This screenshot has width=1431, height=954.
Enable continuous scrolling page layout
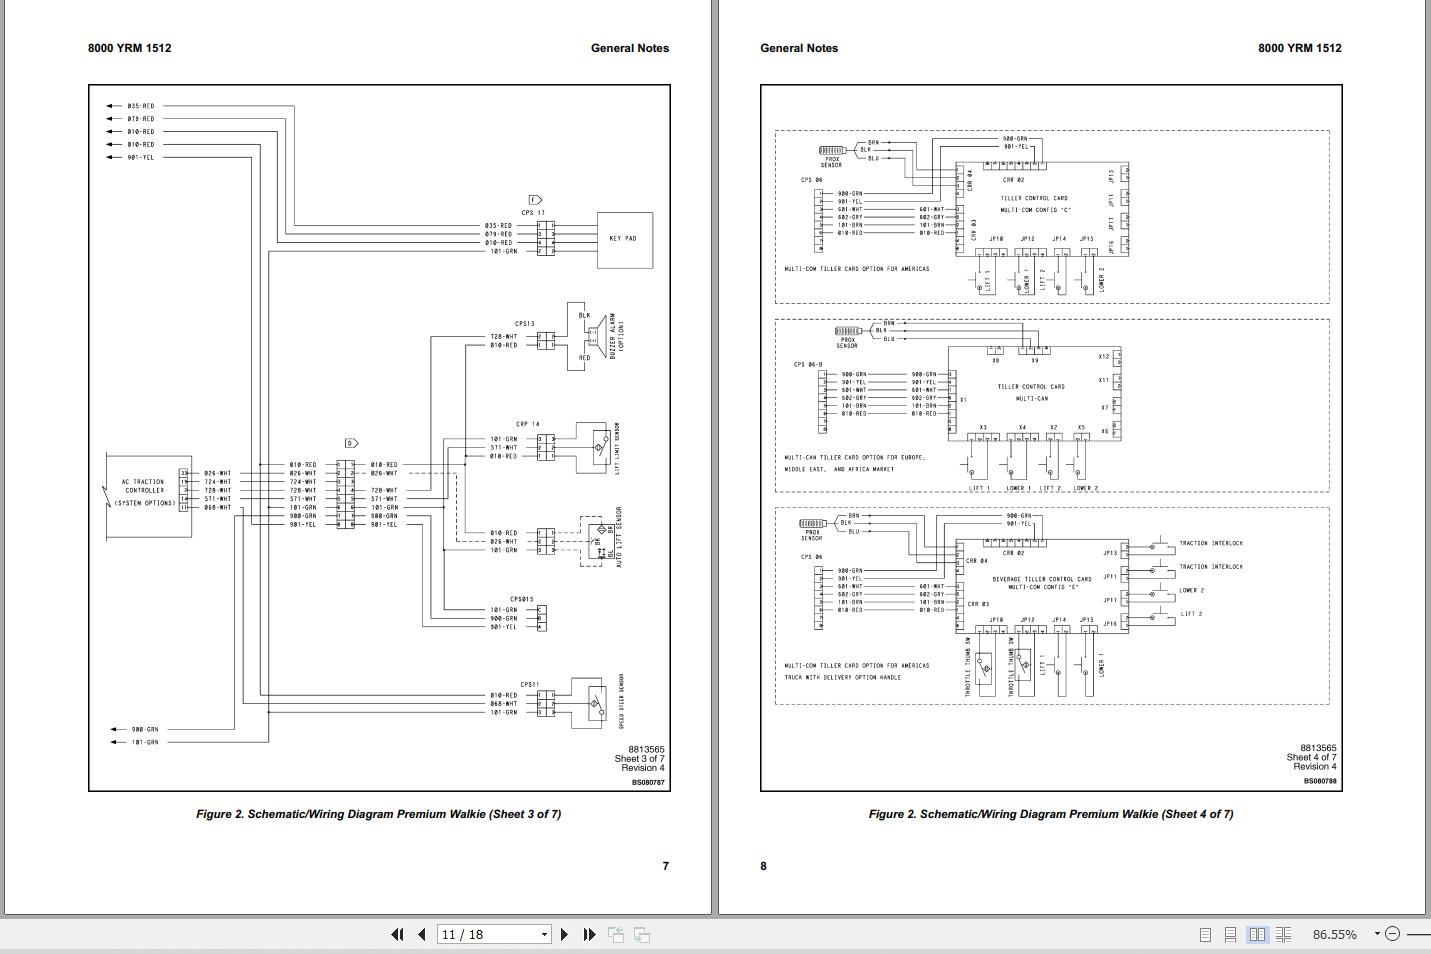1231,934
